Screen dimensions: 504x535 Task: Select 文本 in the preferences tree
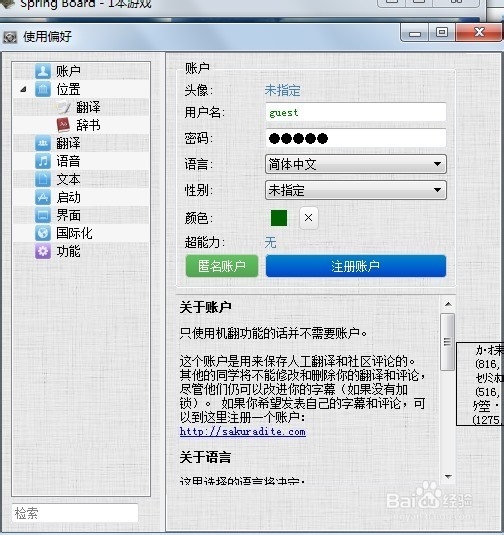click(68, 179)
